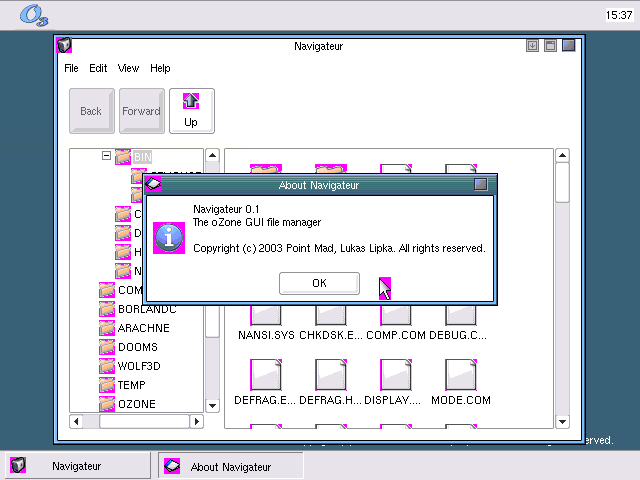The height and width of the screenshot is (480, 640).
Task: Click the file list scroll down arrow
Action: pyautogui.click(x=562, y=422)
